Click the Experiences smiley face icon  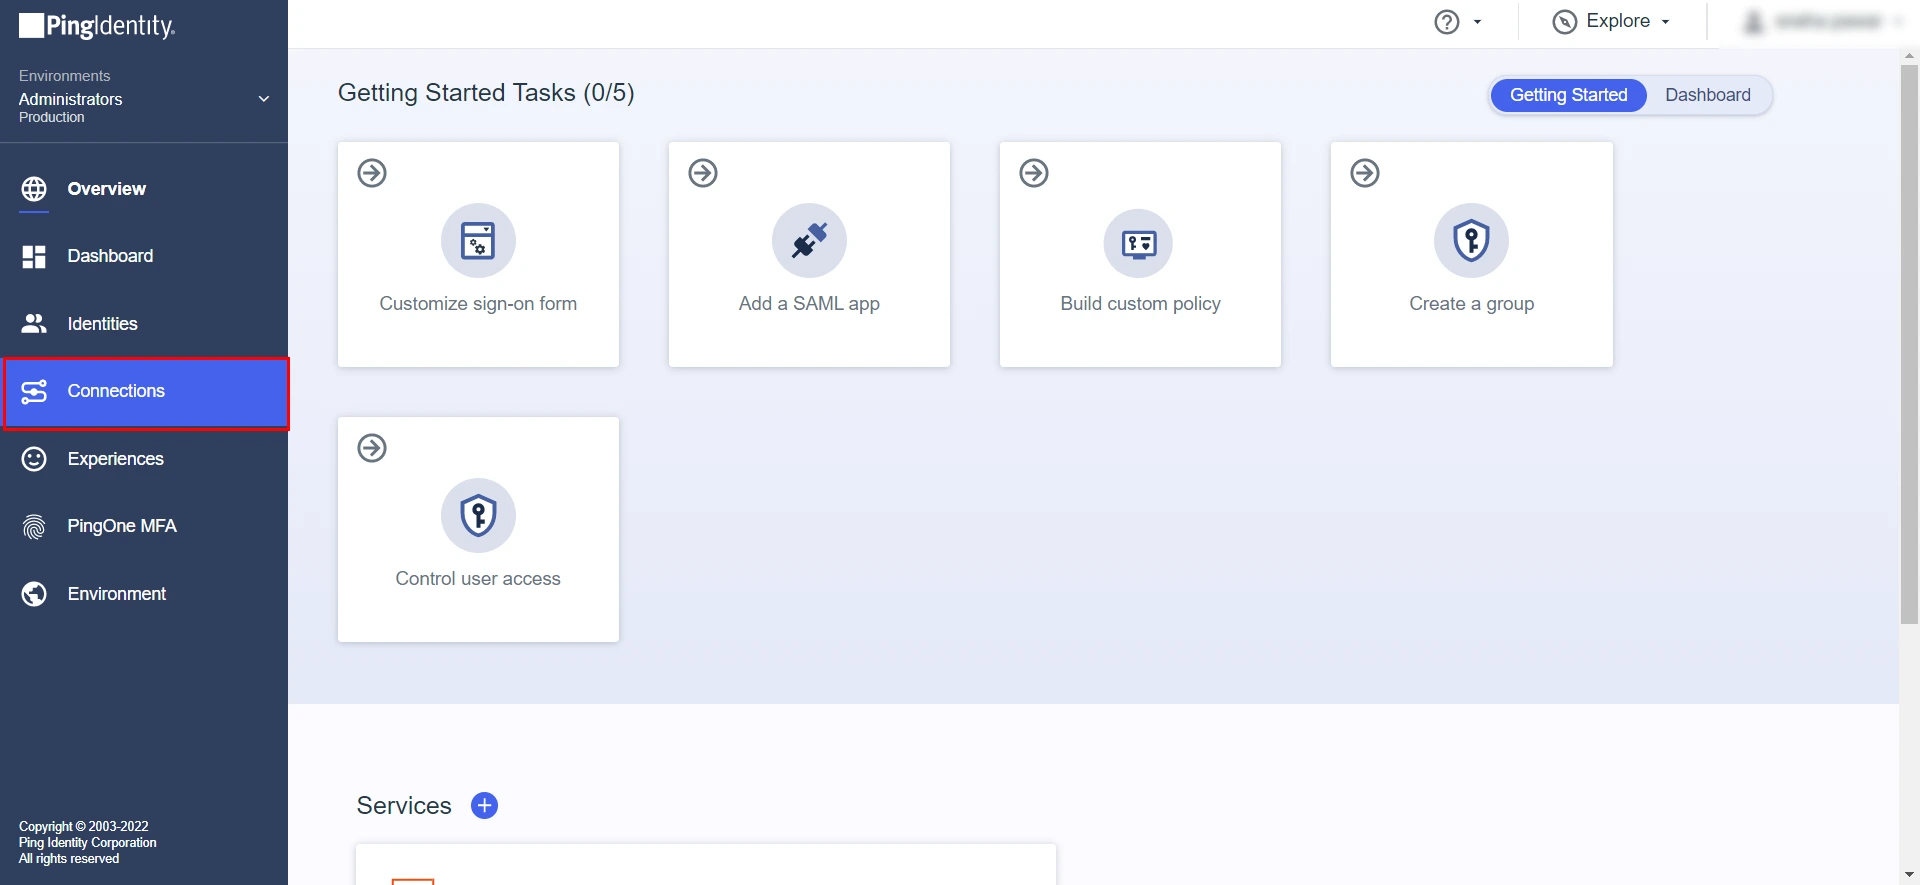click(x=34, y=459)
